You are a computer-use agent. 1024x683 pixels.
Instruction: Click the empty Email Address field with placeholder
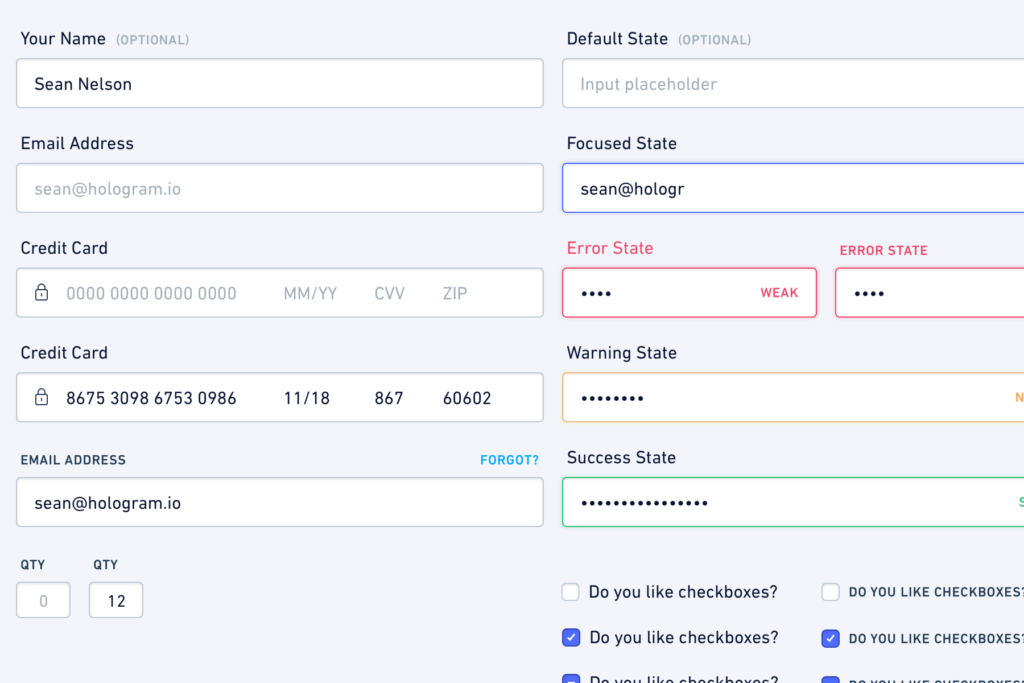pyautogui.click(x=280, y=188)
